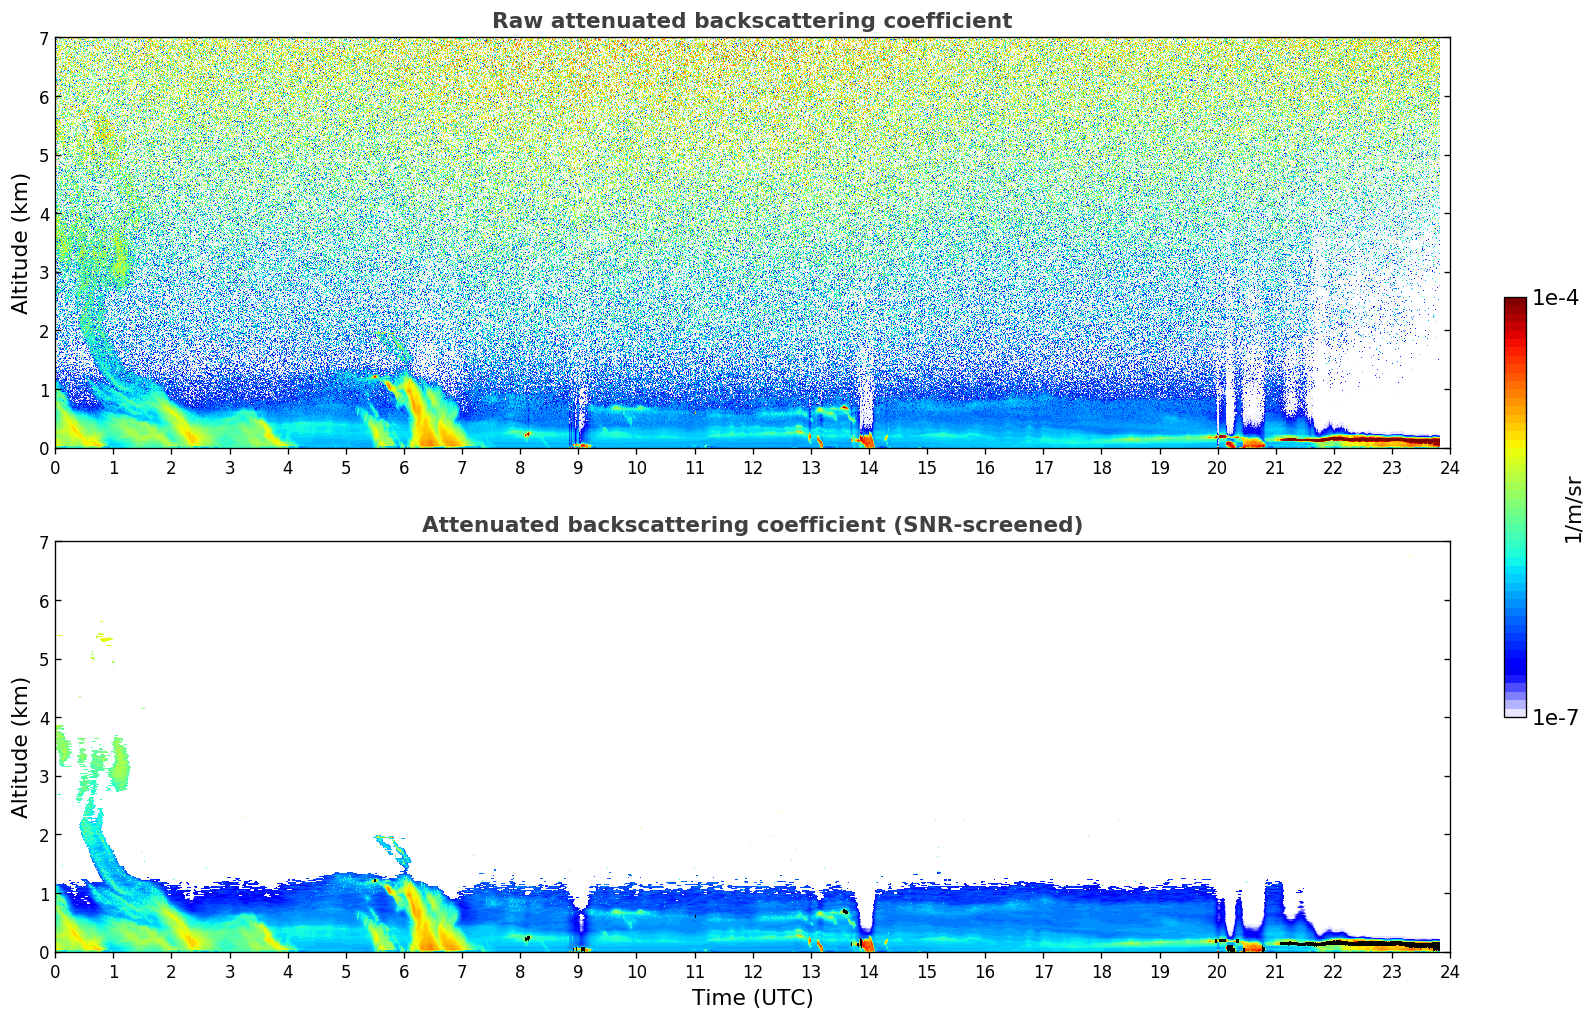Click the green cloud near 3 km altitude in the bottom plot
Viewport: 1595px width, 1020px height.
pos(120,764)
